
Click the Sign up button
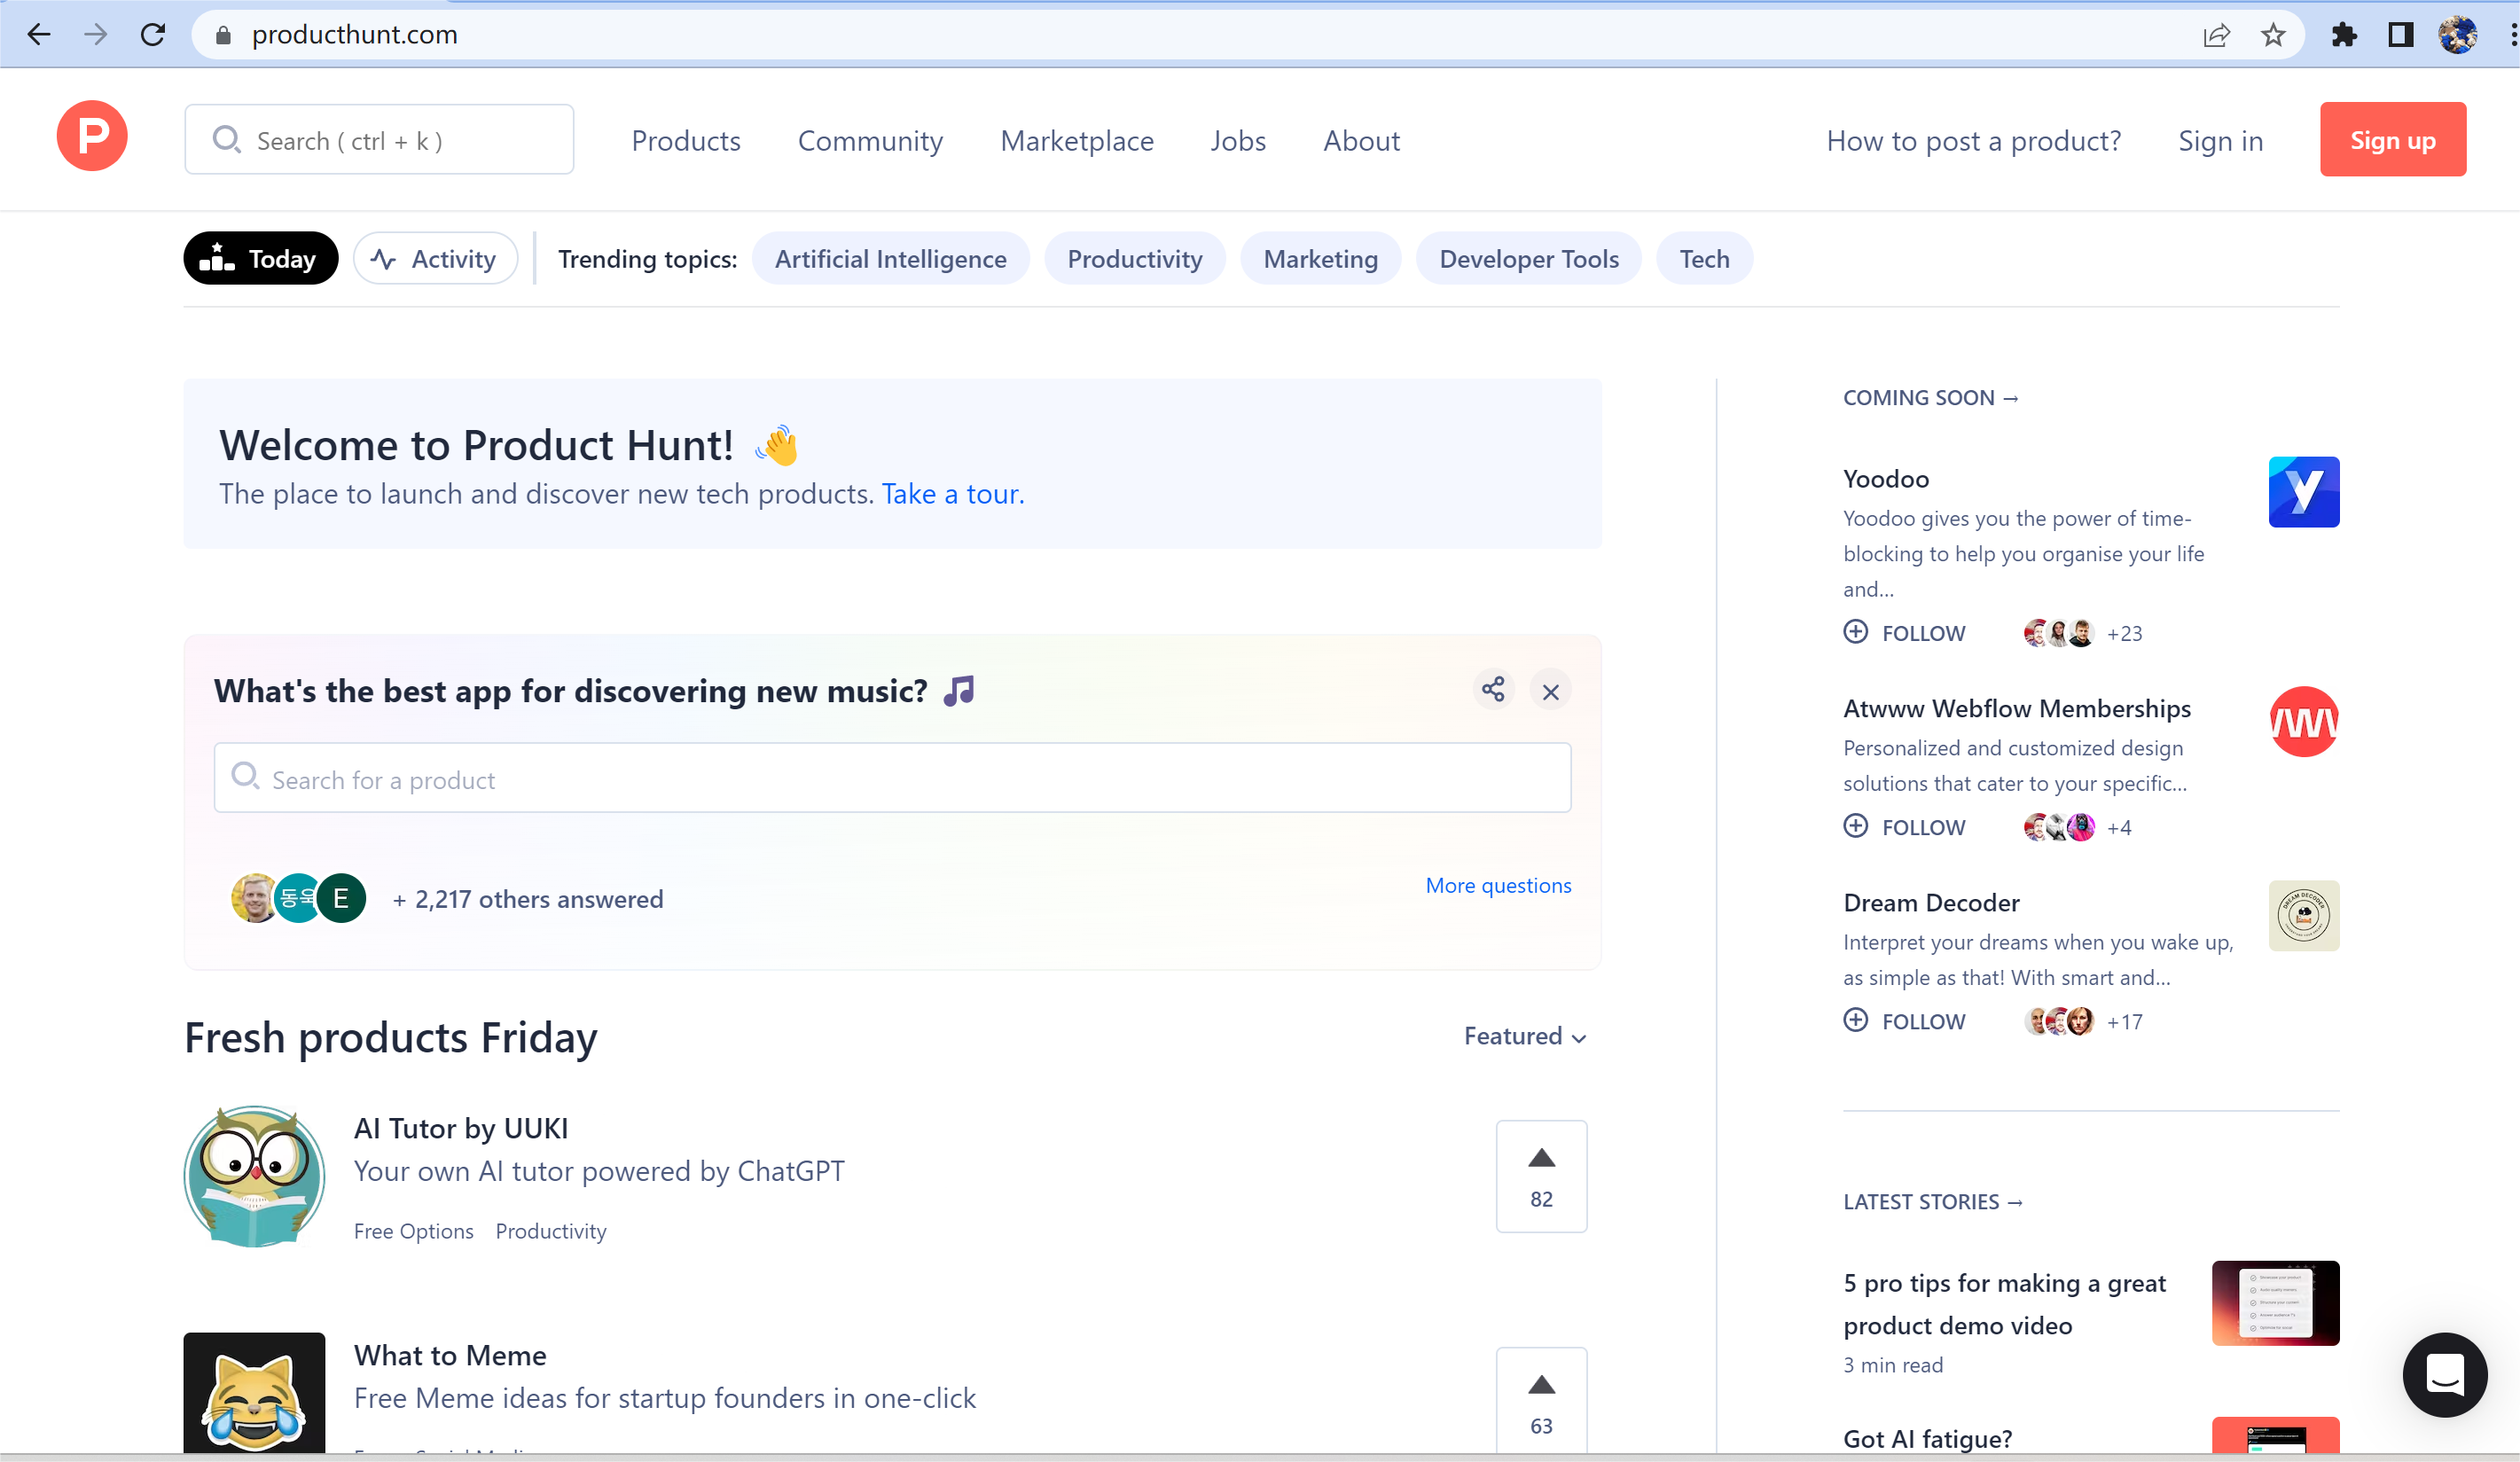(x=2392, y=140)
